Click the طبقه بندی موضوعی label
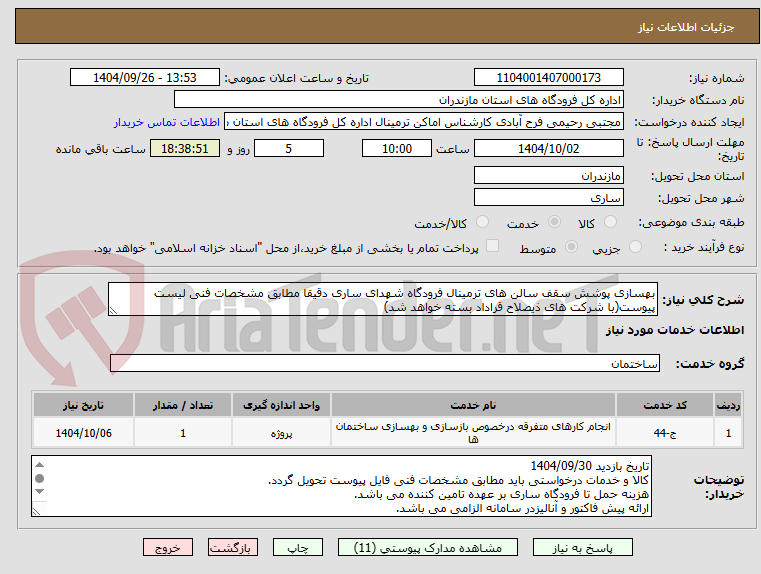This screenshot has width=761, height=574. (x=693, y=223)
